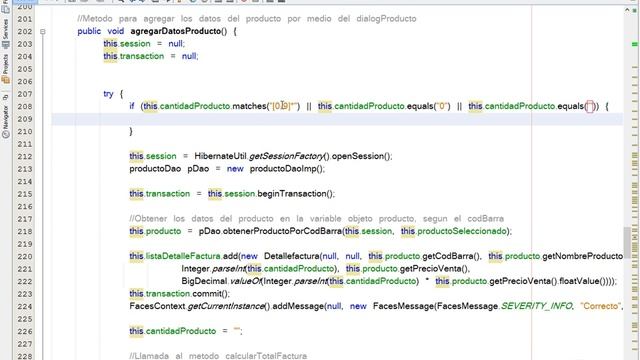Click 'getCodBarra()' on line 220
Image resolution: width=640 pixels, height=360 pixels.
coord(451,256)
